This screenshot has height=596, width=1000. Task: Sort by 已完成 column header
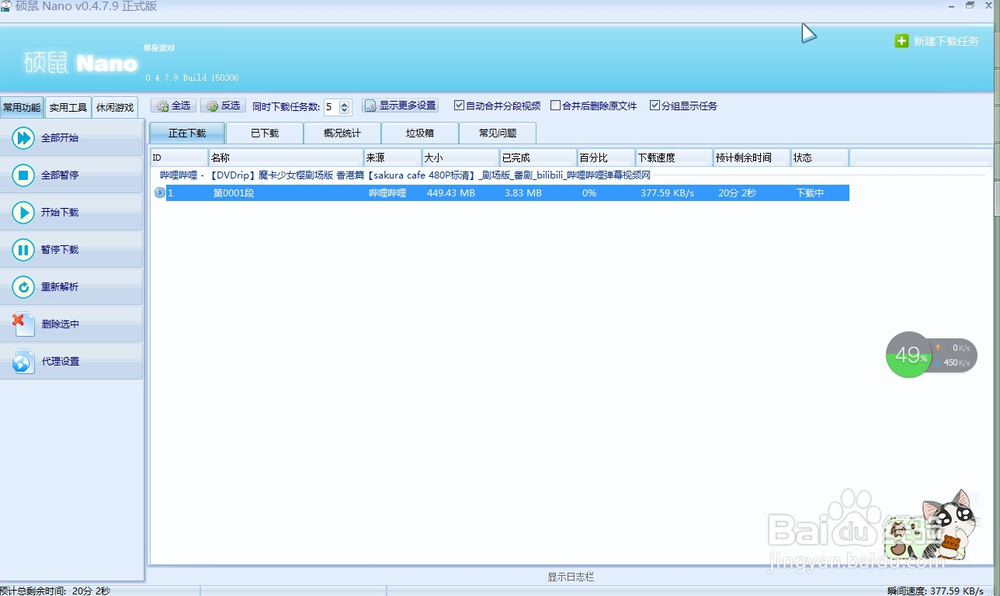[538, 157]
